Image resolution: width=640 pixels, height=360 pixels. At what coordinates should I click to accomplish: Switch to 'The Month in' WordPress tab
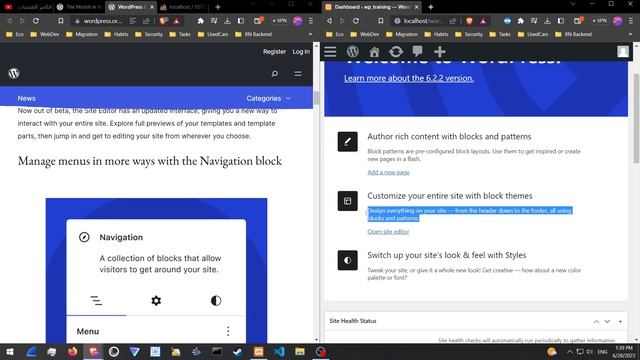click(79, 7)
